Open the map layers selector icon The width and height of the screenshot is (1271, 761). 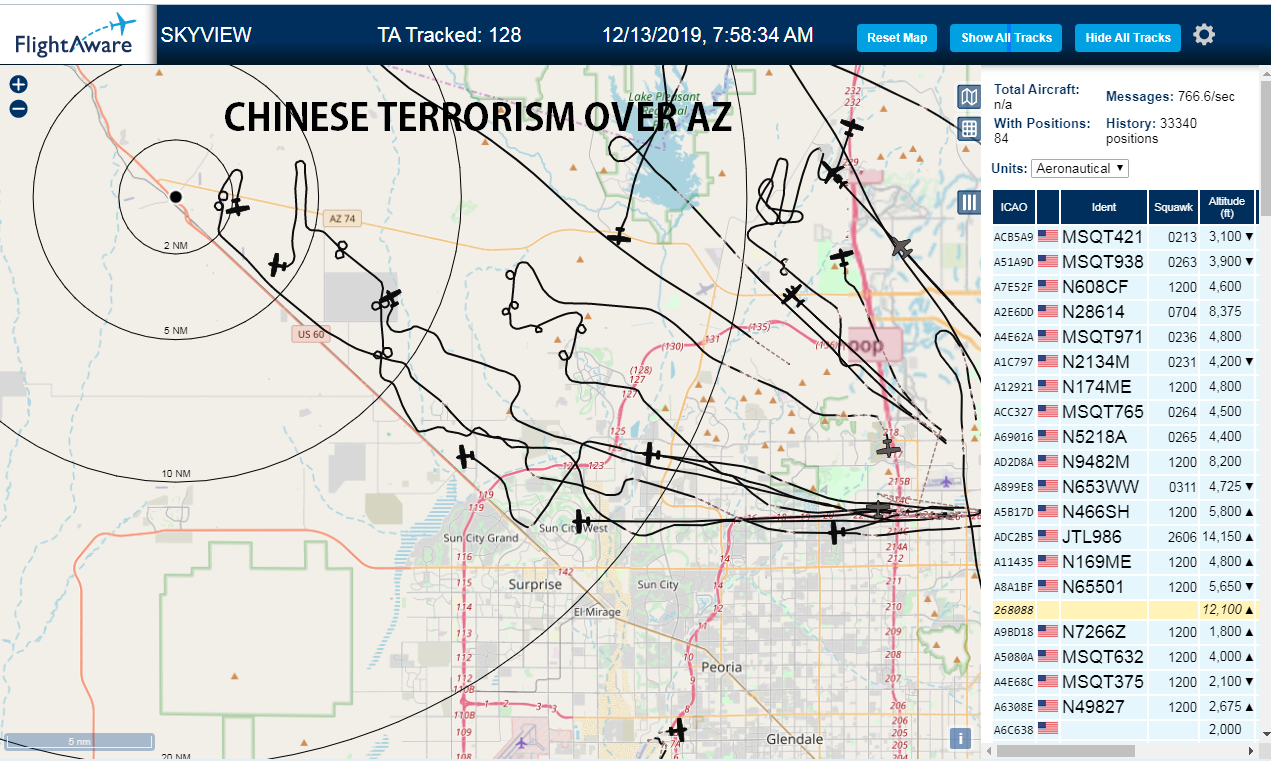[x=968, y=97]
